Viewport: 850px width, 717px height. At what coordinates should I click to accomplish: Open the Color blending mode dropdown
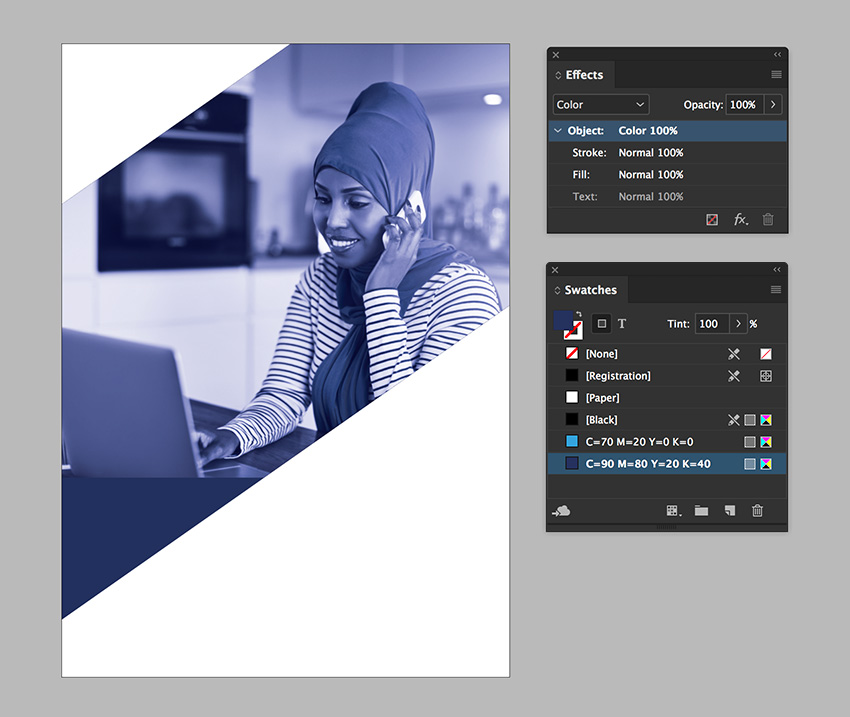[600, 104]
